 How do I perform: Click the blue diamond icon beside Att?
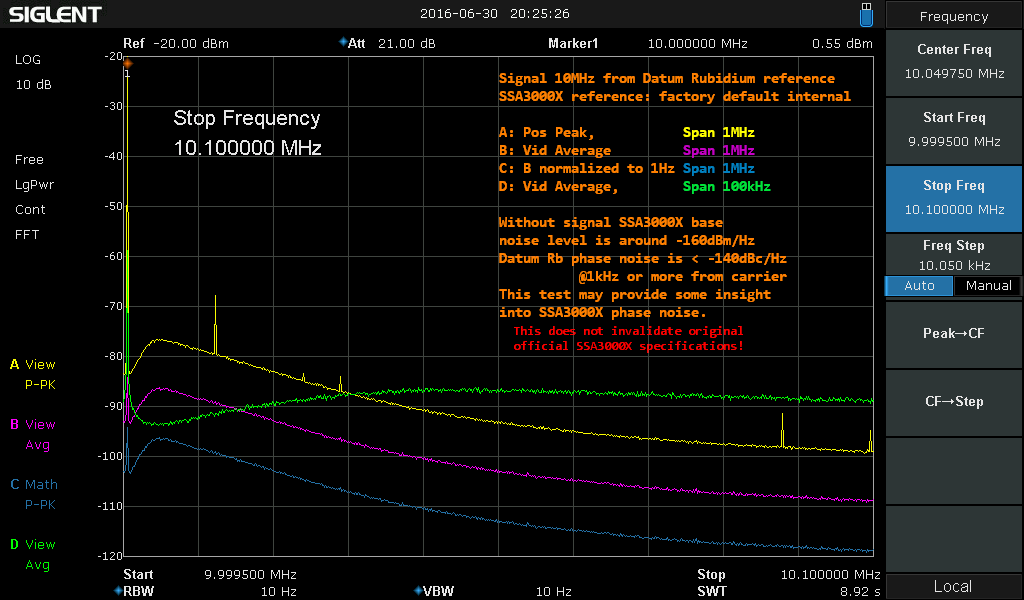pos(343,43)
